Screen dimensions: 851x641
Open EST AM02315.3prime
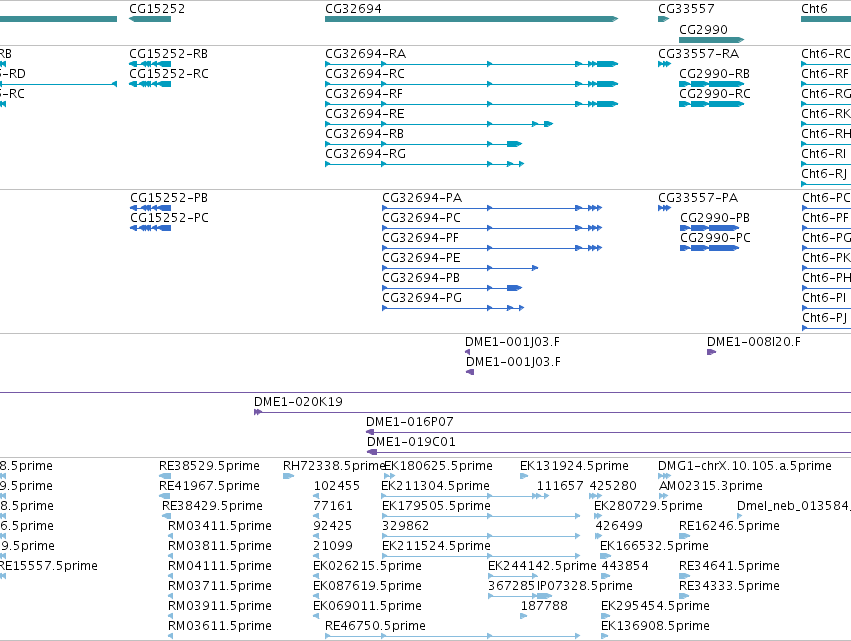point(711,486)
